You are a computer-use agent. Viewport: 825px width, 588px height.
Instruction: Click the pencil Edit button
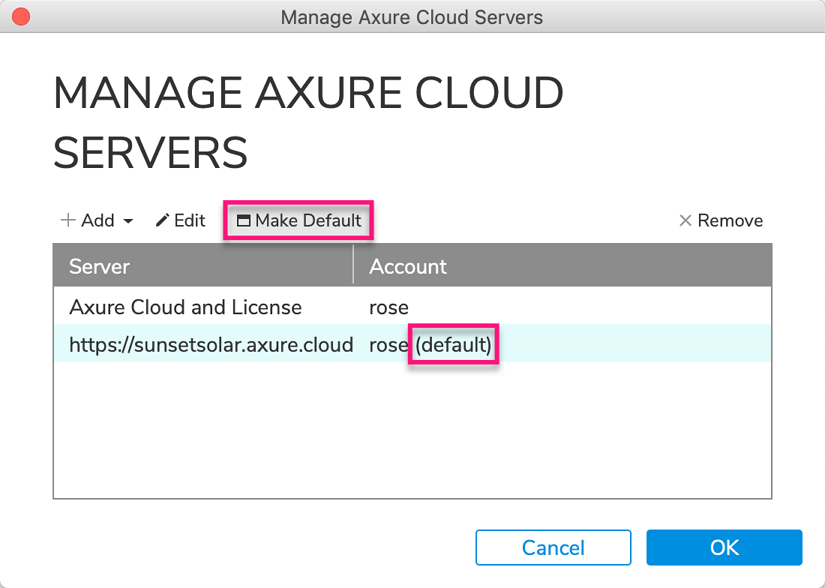(180, 220)
